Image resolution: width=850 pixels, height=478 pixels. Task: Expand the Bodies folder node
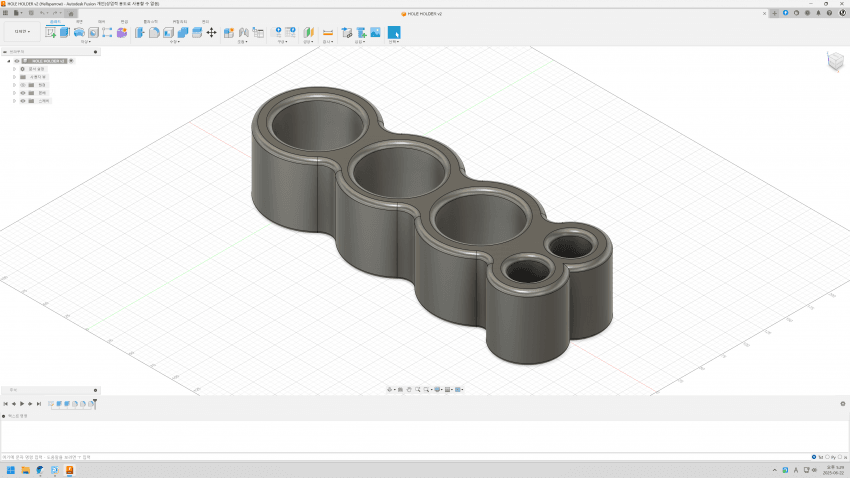(x=15, y=93)
